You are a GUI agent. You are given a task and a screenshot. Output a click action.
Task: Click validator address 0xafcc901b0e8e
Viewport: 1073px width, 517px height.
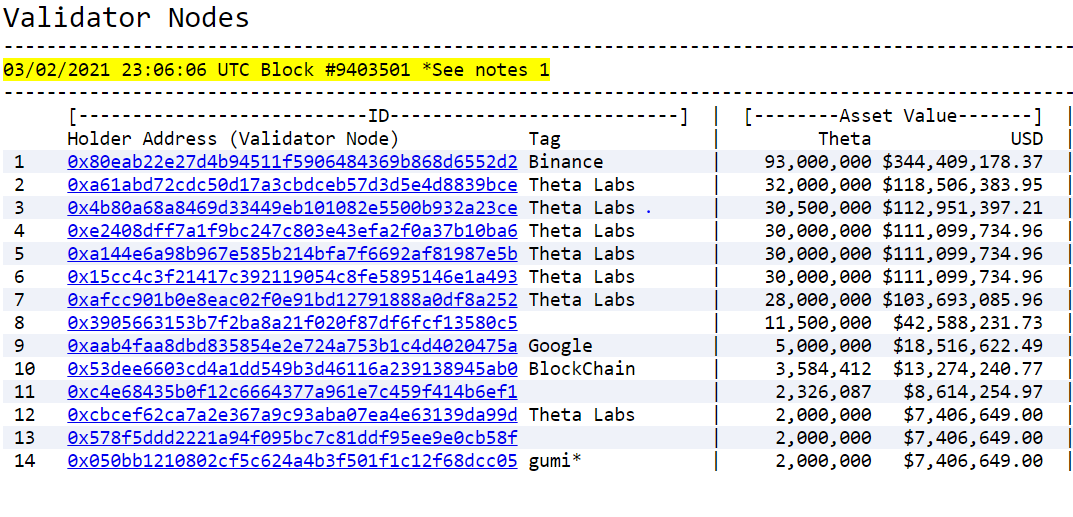292,300
